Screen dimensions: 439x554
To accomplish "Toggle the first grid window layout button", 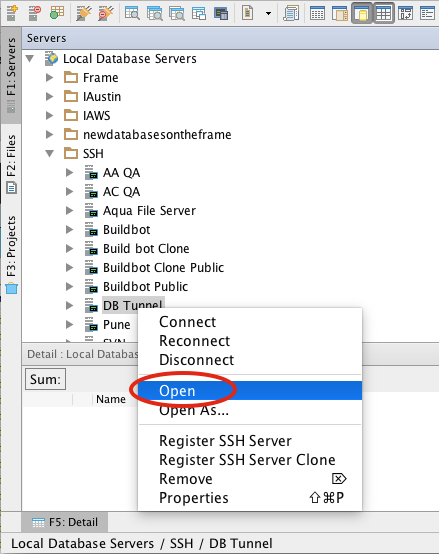I will tap(317, 13).
